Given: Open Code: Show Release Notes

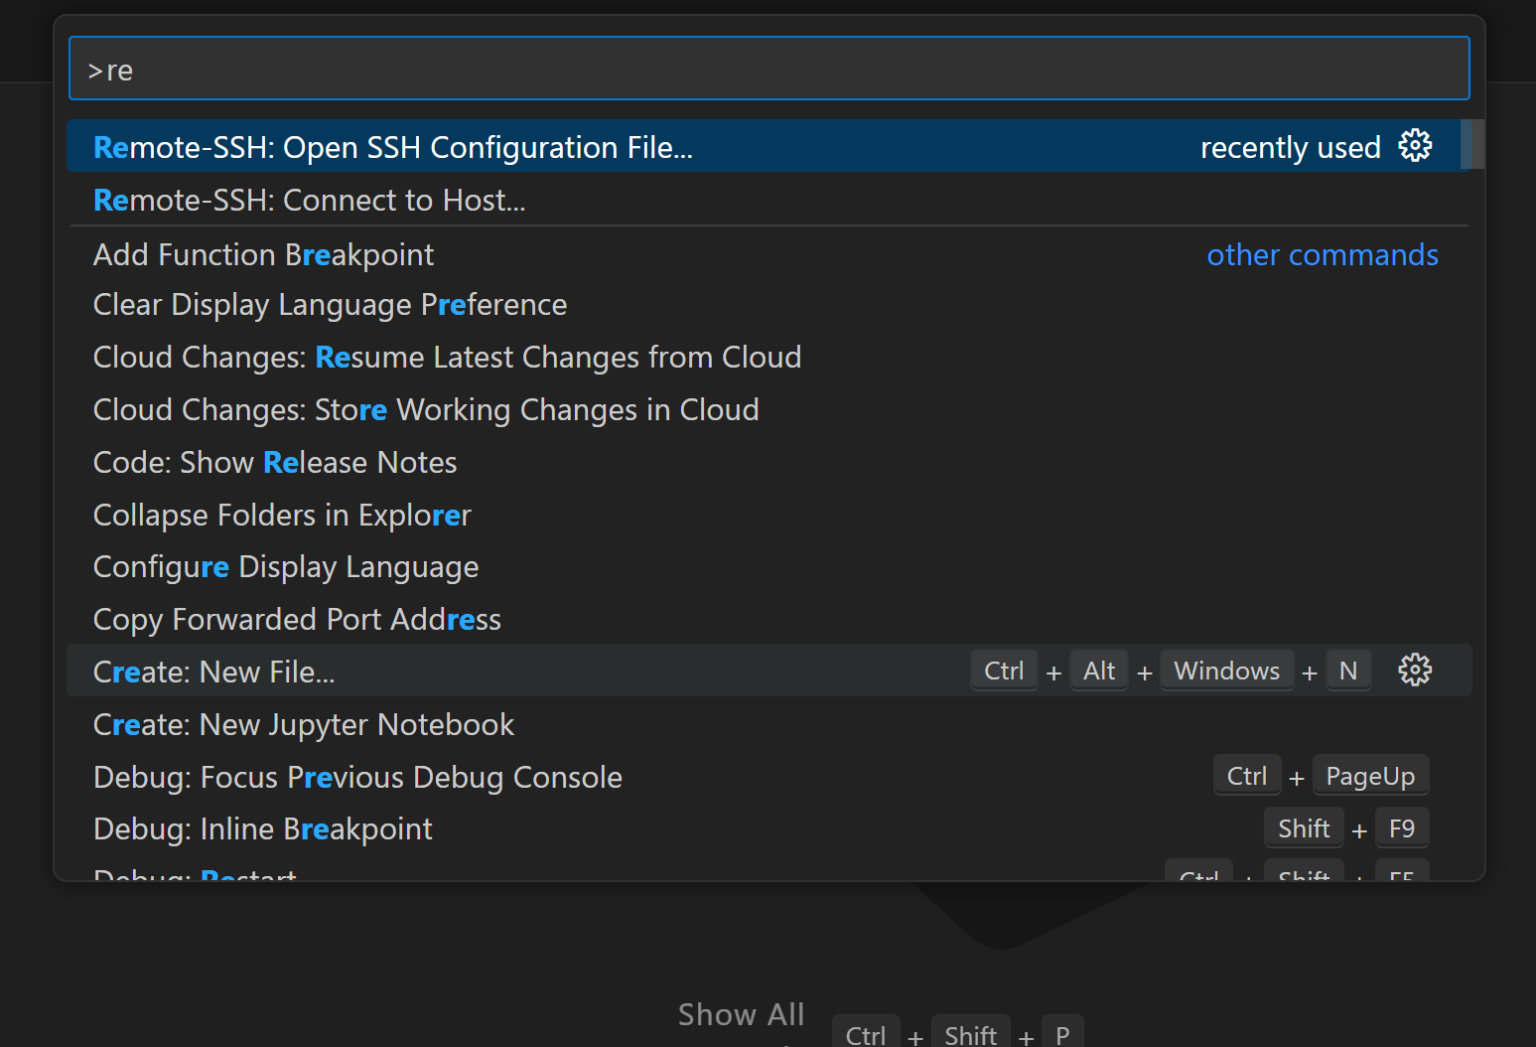Looking at the screenshot, I should [275, 462].
